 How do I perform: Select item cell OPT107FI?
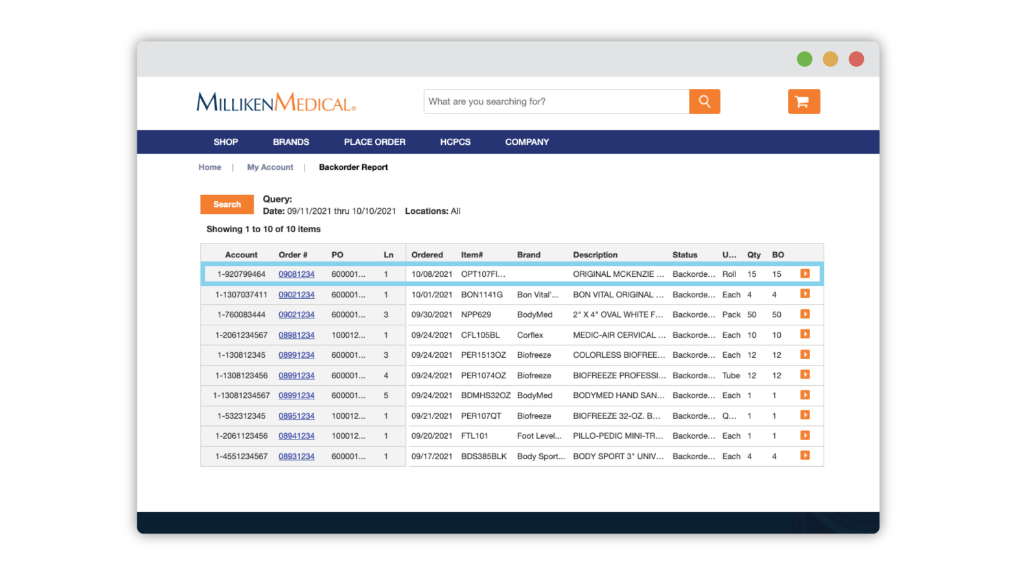(483, 274)
